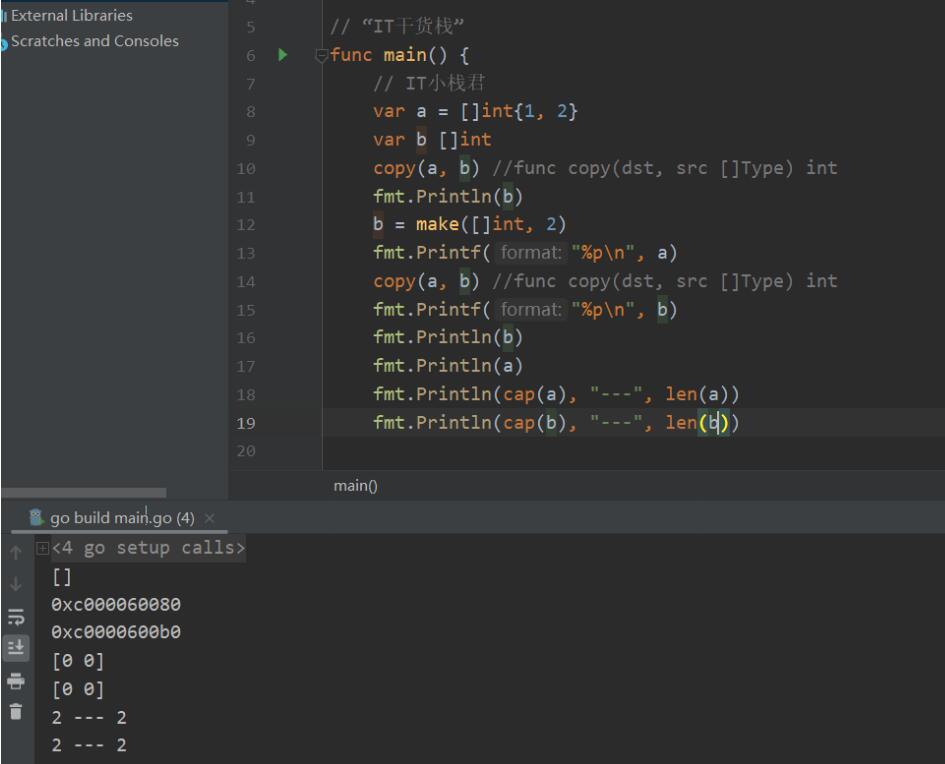Toggle Scroll to End in the console
The image size is (945, 764).
[15, 647]
